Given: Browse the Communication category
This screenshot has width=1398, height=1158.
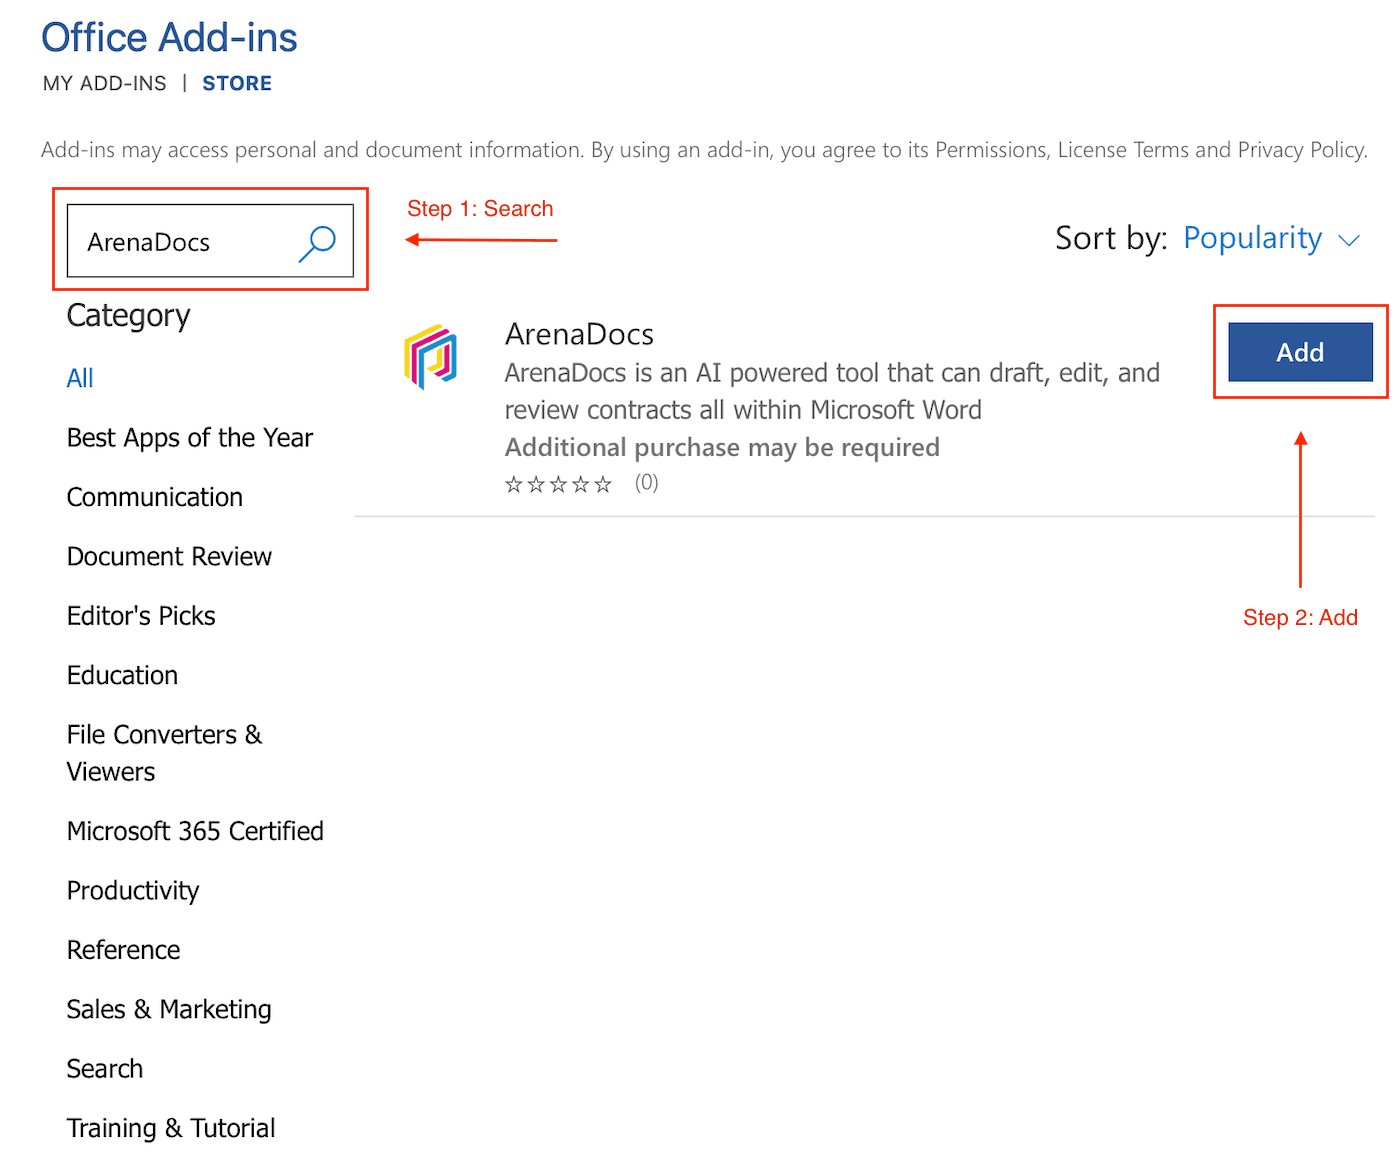Looking at the screenshot, I should [x=154, y=497].
